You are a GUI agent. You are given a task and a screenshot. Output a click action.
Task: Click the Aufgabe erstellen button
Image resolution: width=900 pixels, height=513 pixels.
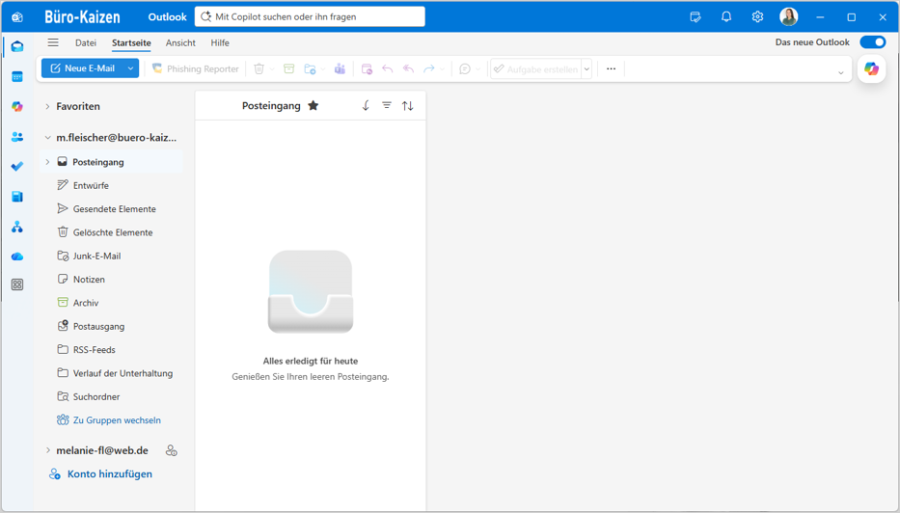(x=536, y=69)
